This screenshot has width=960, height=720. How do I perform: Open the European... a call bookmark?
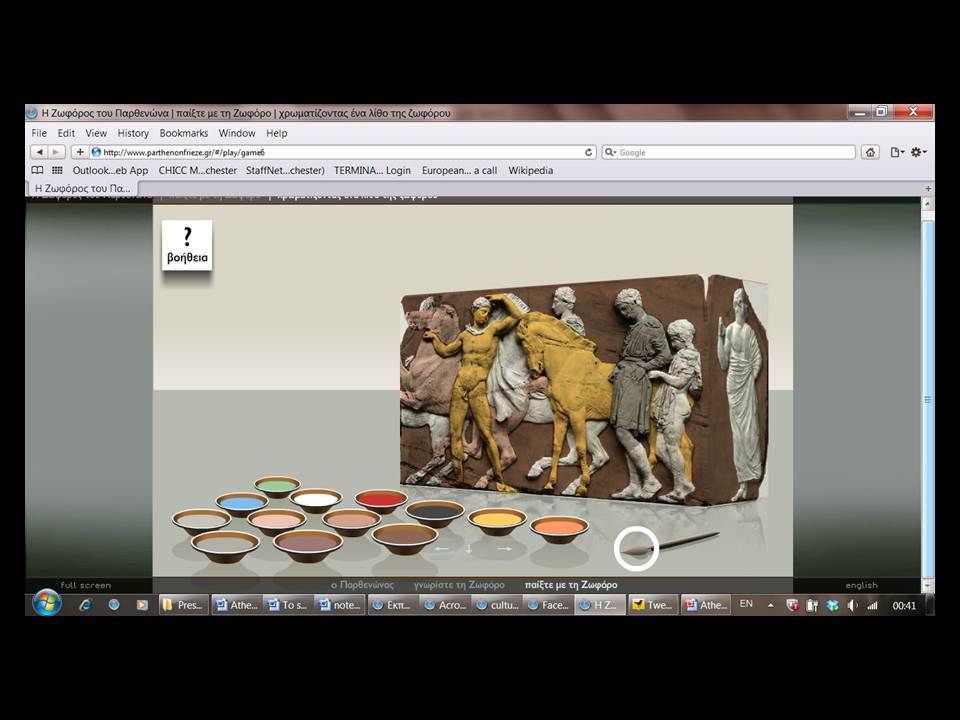coord(459,171)
